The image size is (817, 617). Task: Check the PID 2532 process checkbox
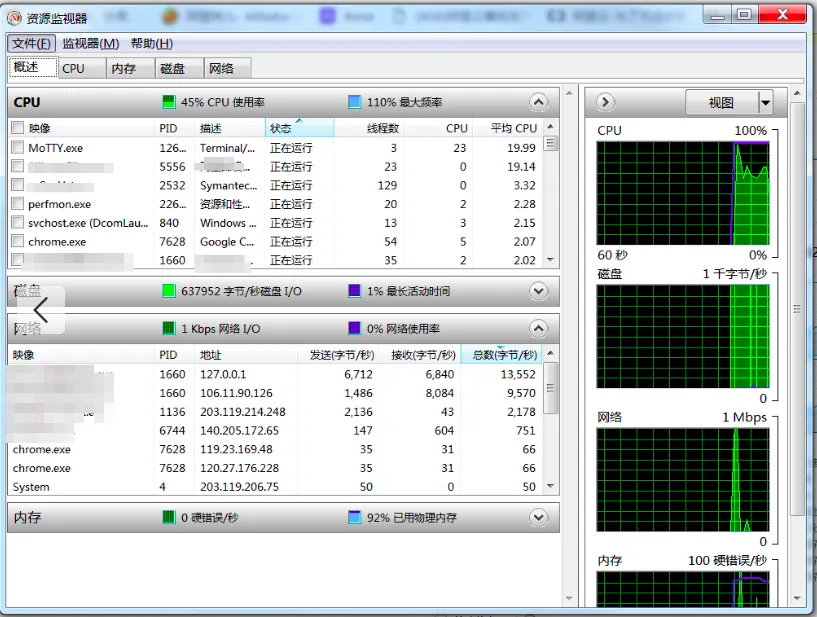(17, 185)
